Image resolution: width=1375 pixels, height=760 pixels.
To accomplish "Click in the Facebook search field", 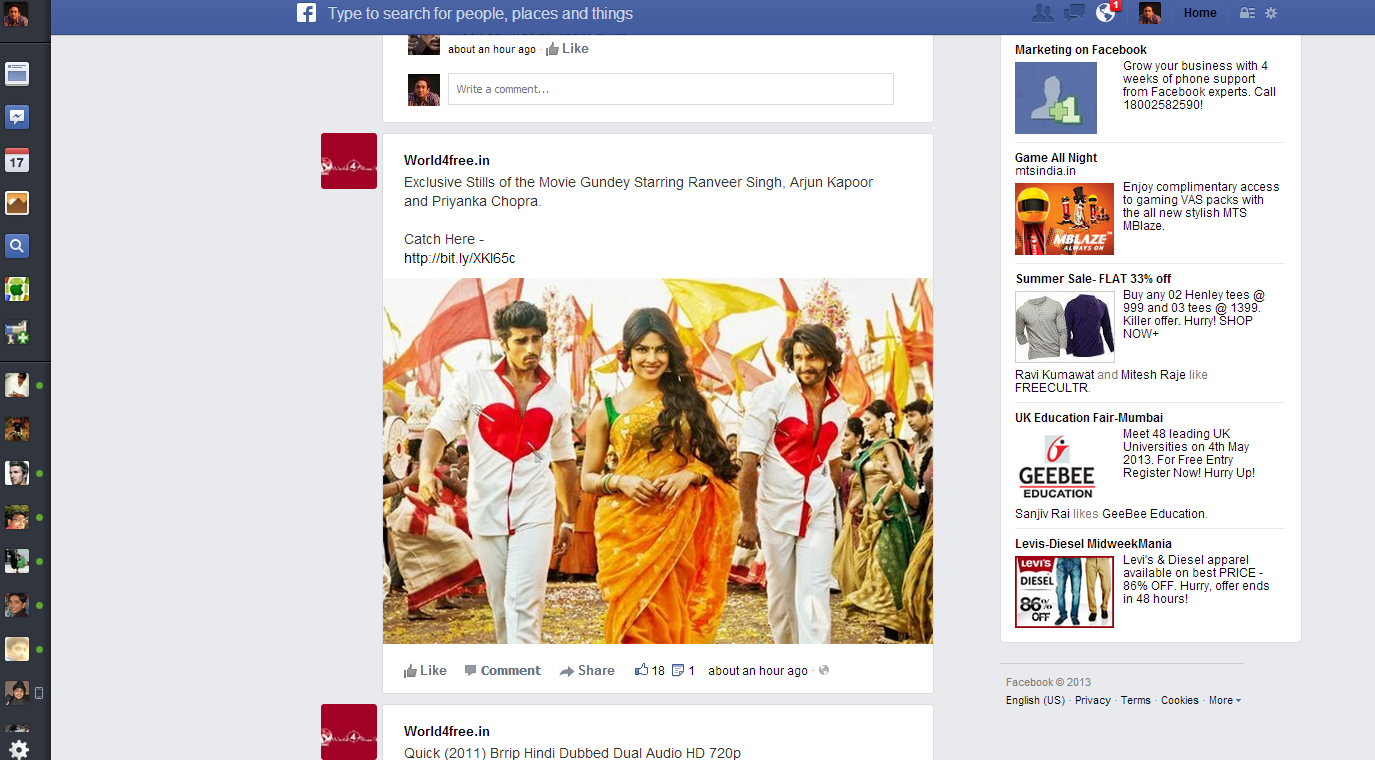I will coord(480,14).
